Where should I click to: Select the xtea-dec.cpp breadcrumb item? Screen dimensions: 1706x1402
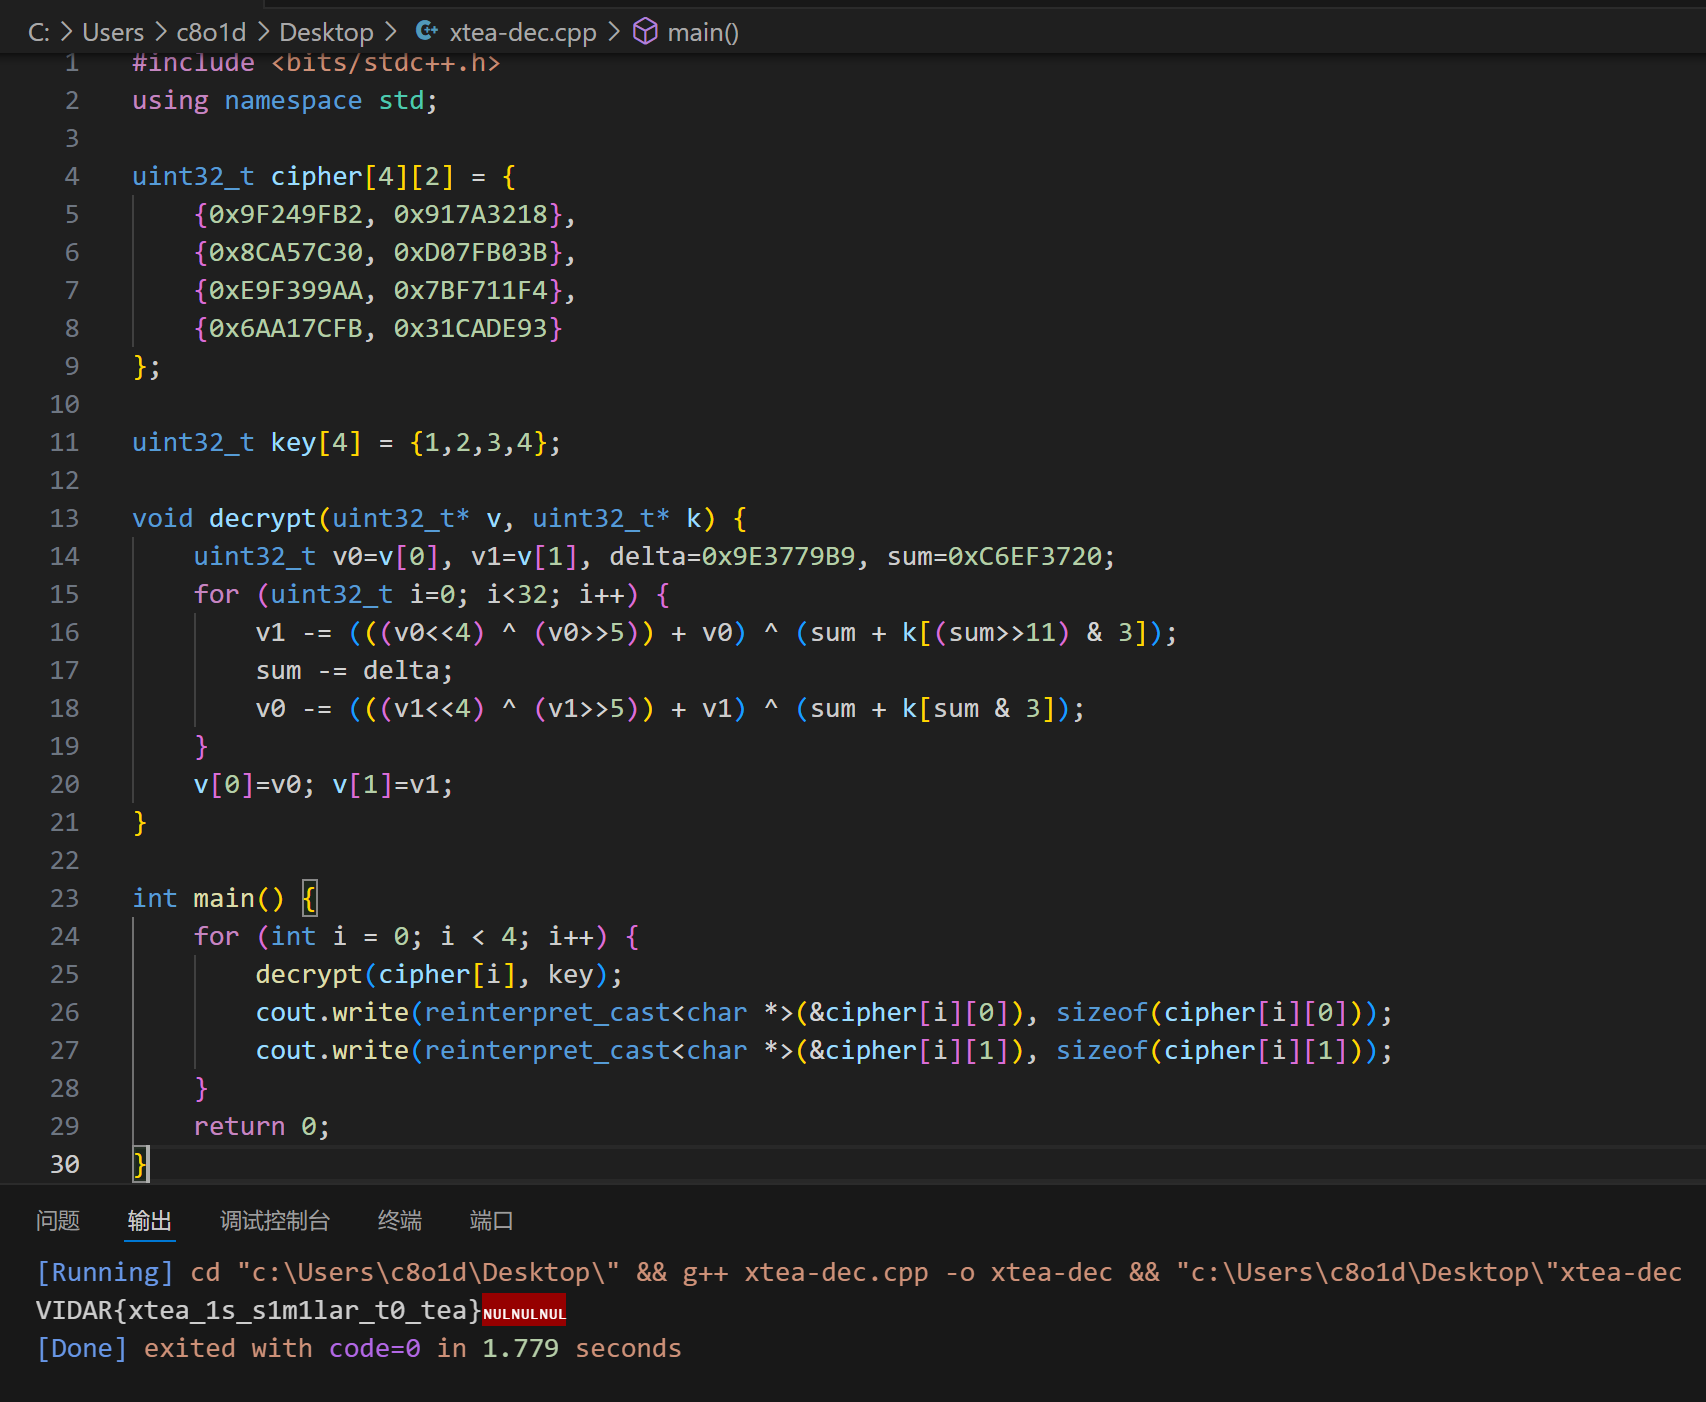coord(522,32)
